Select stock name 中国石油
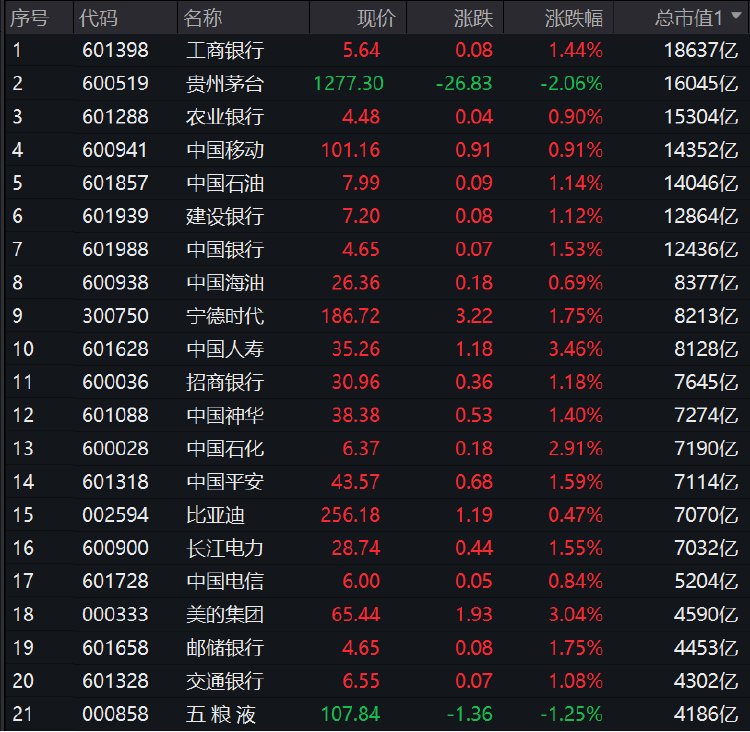The height and width of the screenshot is (732, 750). 225,183
